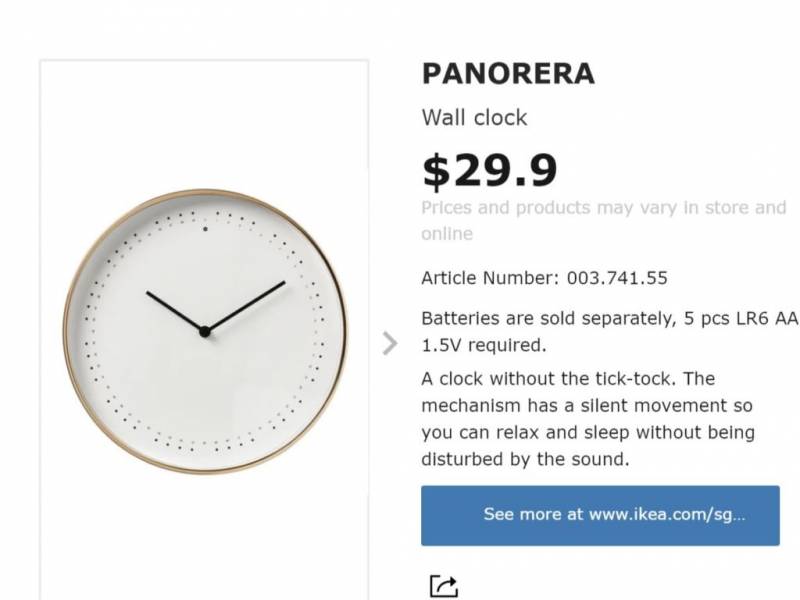Viewport: 800px width, 600px height.
Task: Click the Wall clock subtitle text
Action: [x=474, y=118]
